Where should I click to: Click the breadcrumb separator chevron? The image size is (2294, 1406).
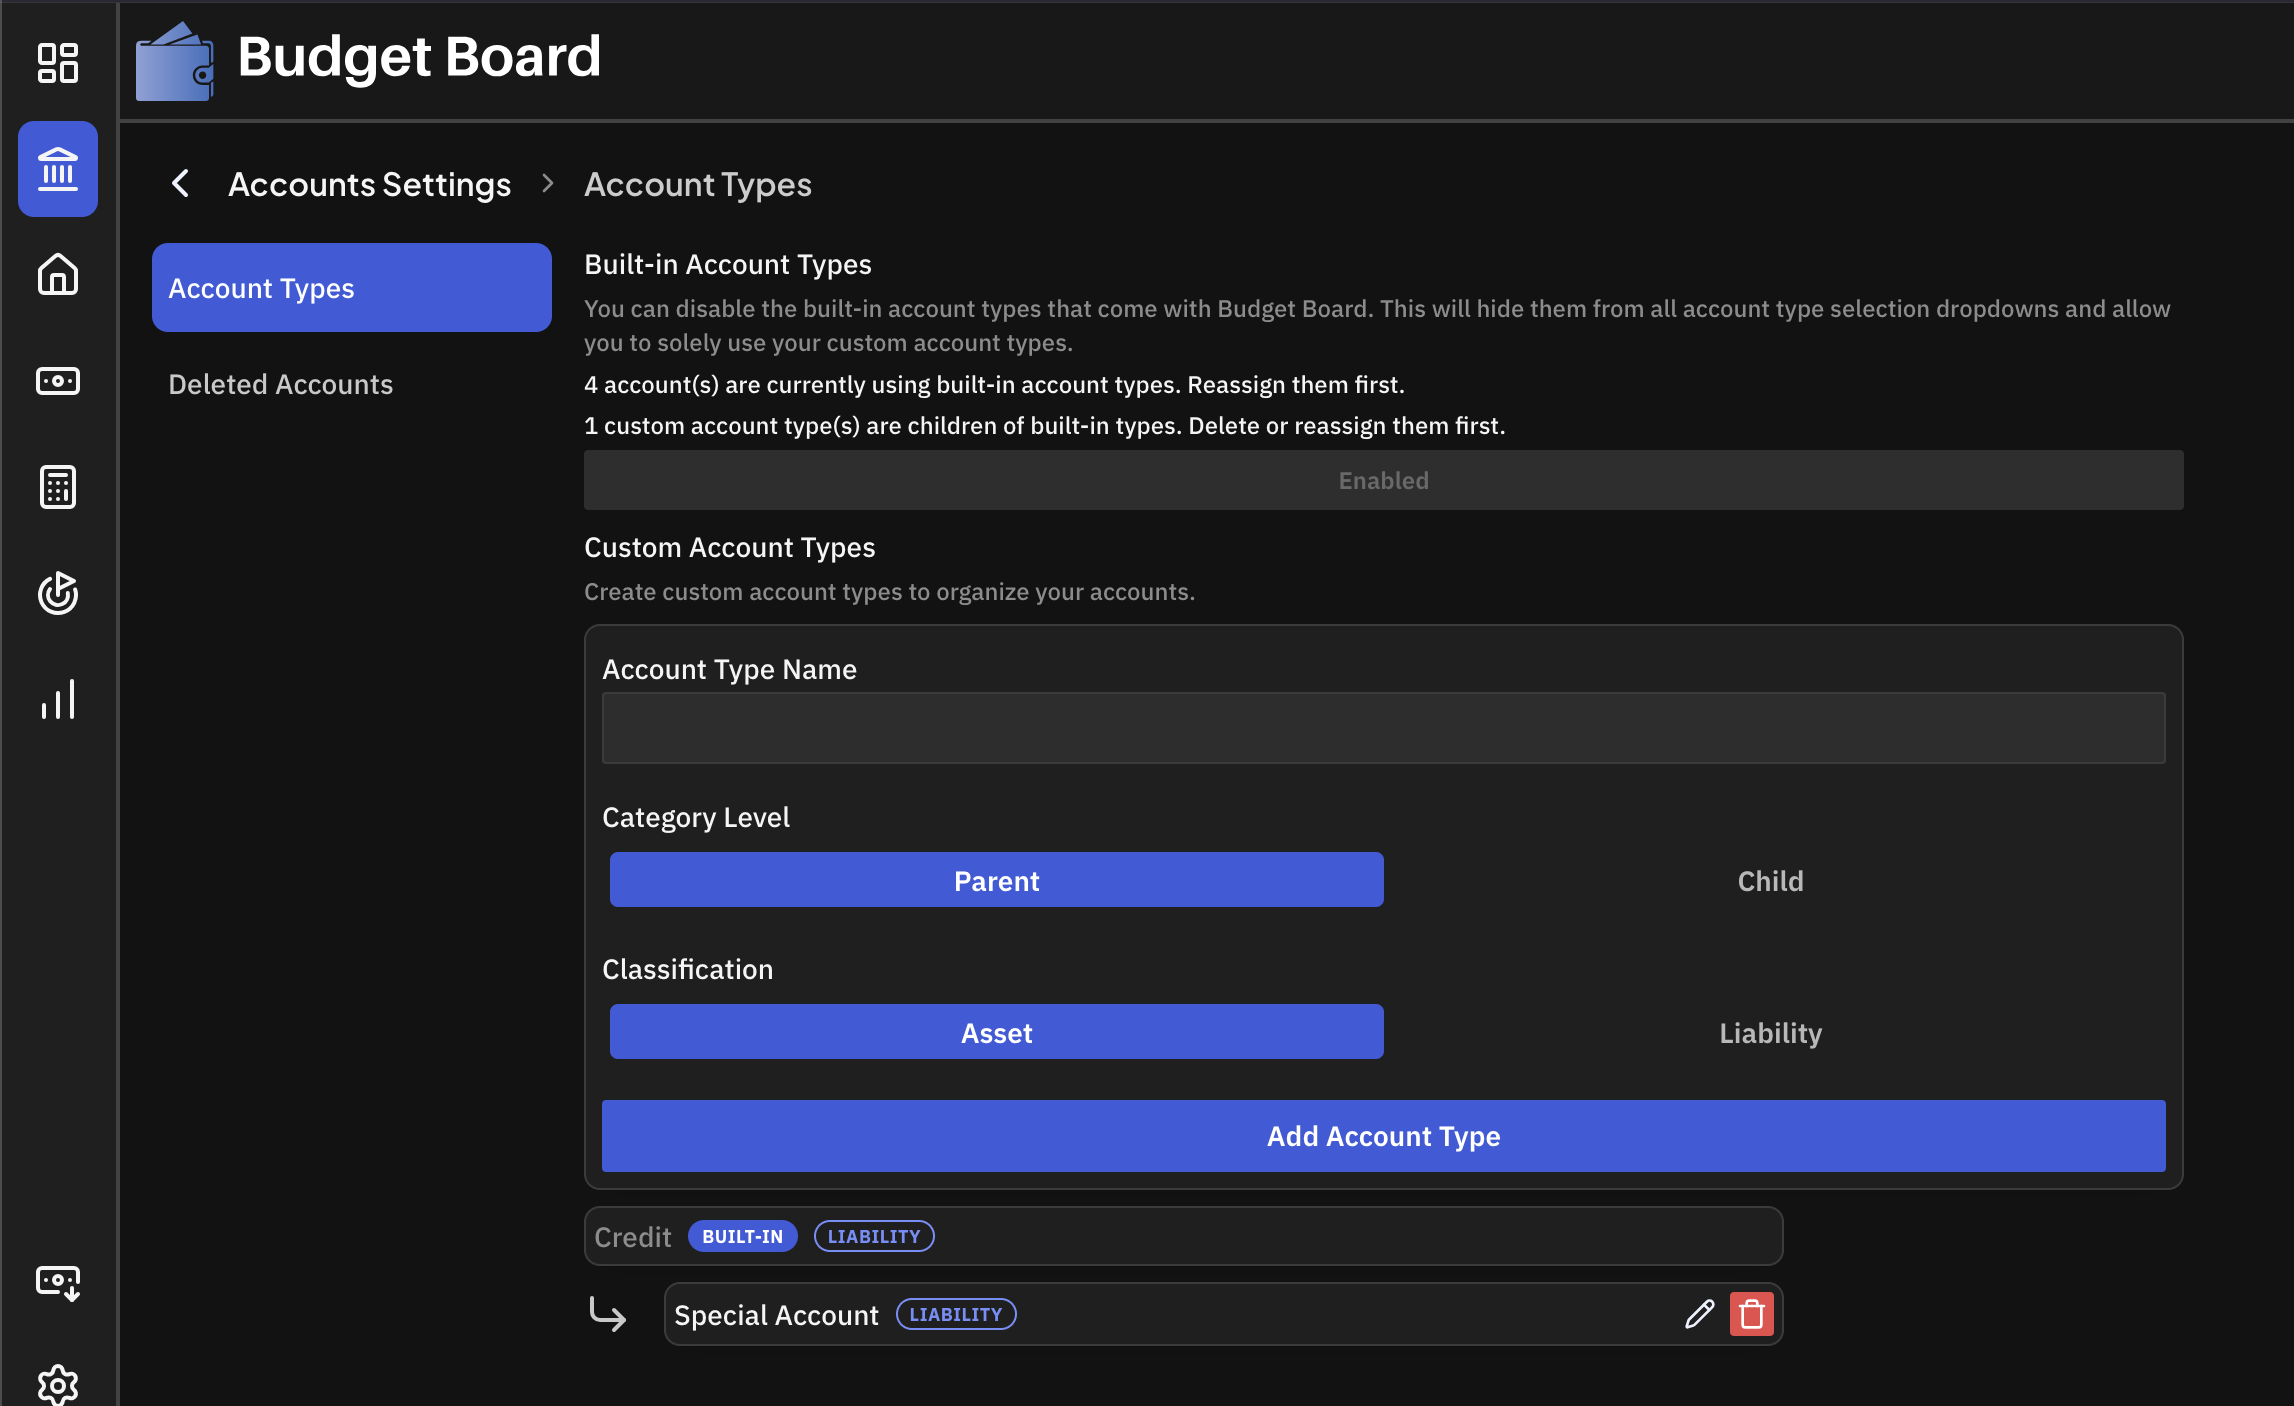point(547,184)
